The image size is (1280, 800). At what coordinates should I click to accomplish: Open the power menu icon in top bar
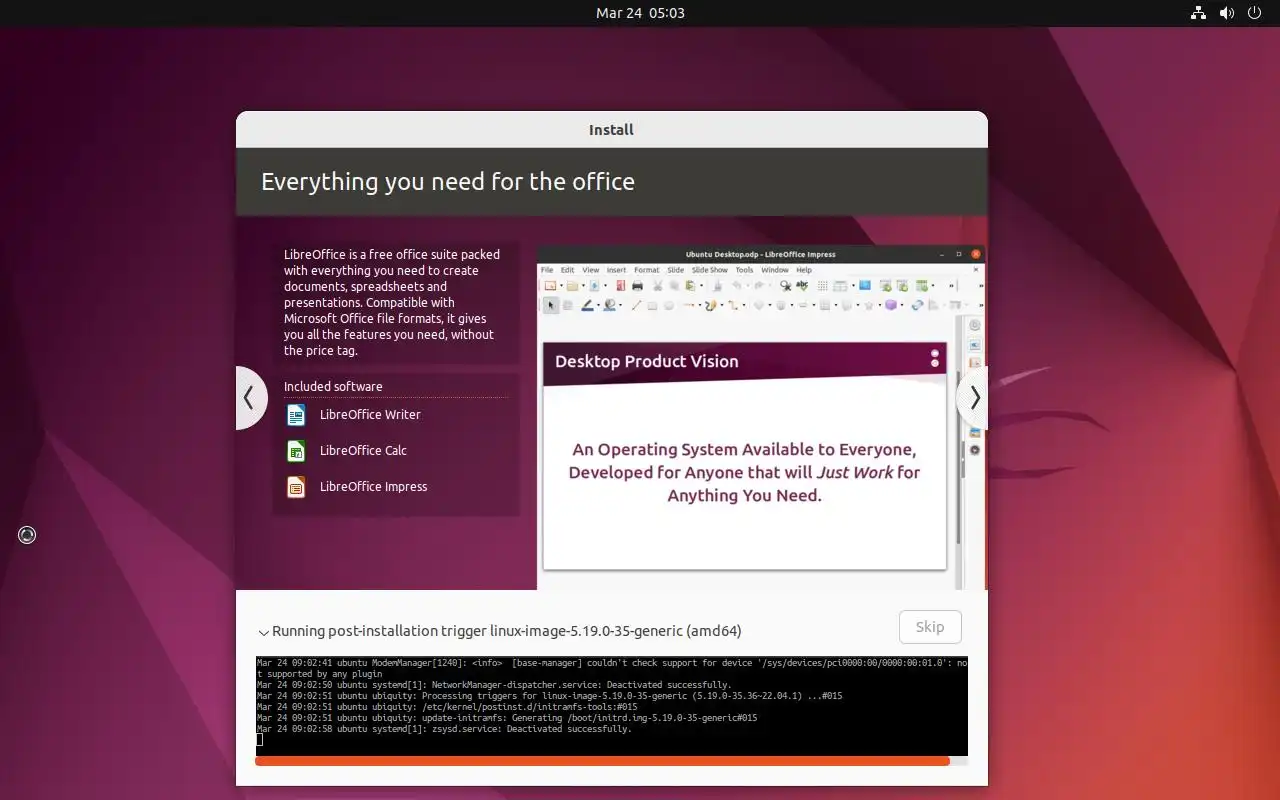point(1255,13)
